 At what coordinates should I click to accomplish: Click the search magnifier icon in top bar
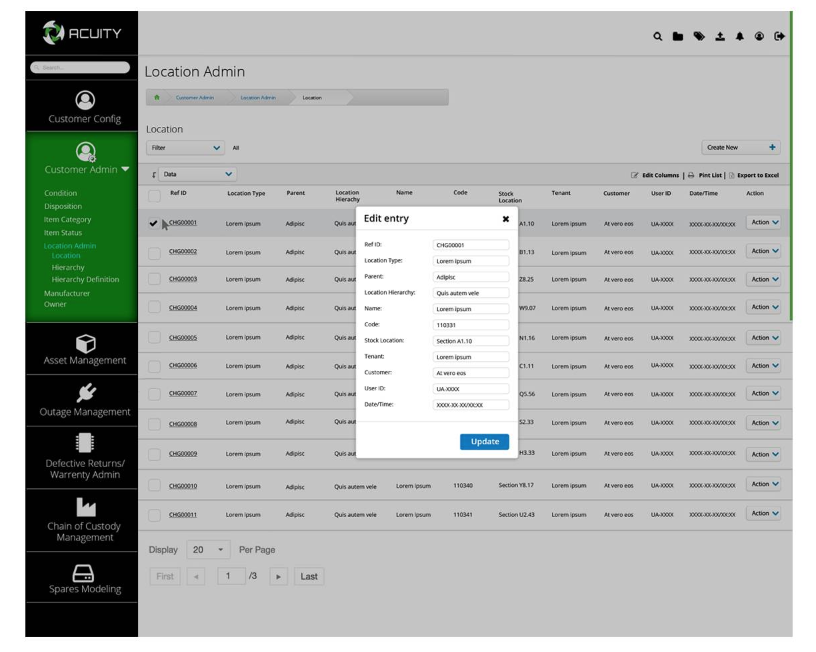[x=658, y=37]
